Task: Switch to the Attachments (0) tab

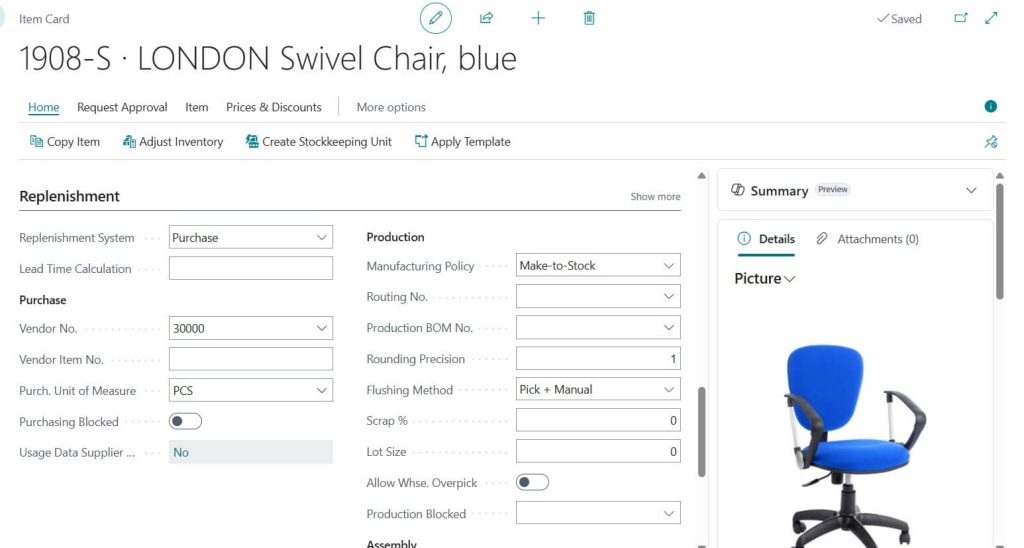Action: (x=868, y=239)
